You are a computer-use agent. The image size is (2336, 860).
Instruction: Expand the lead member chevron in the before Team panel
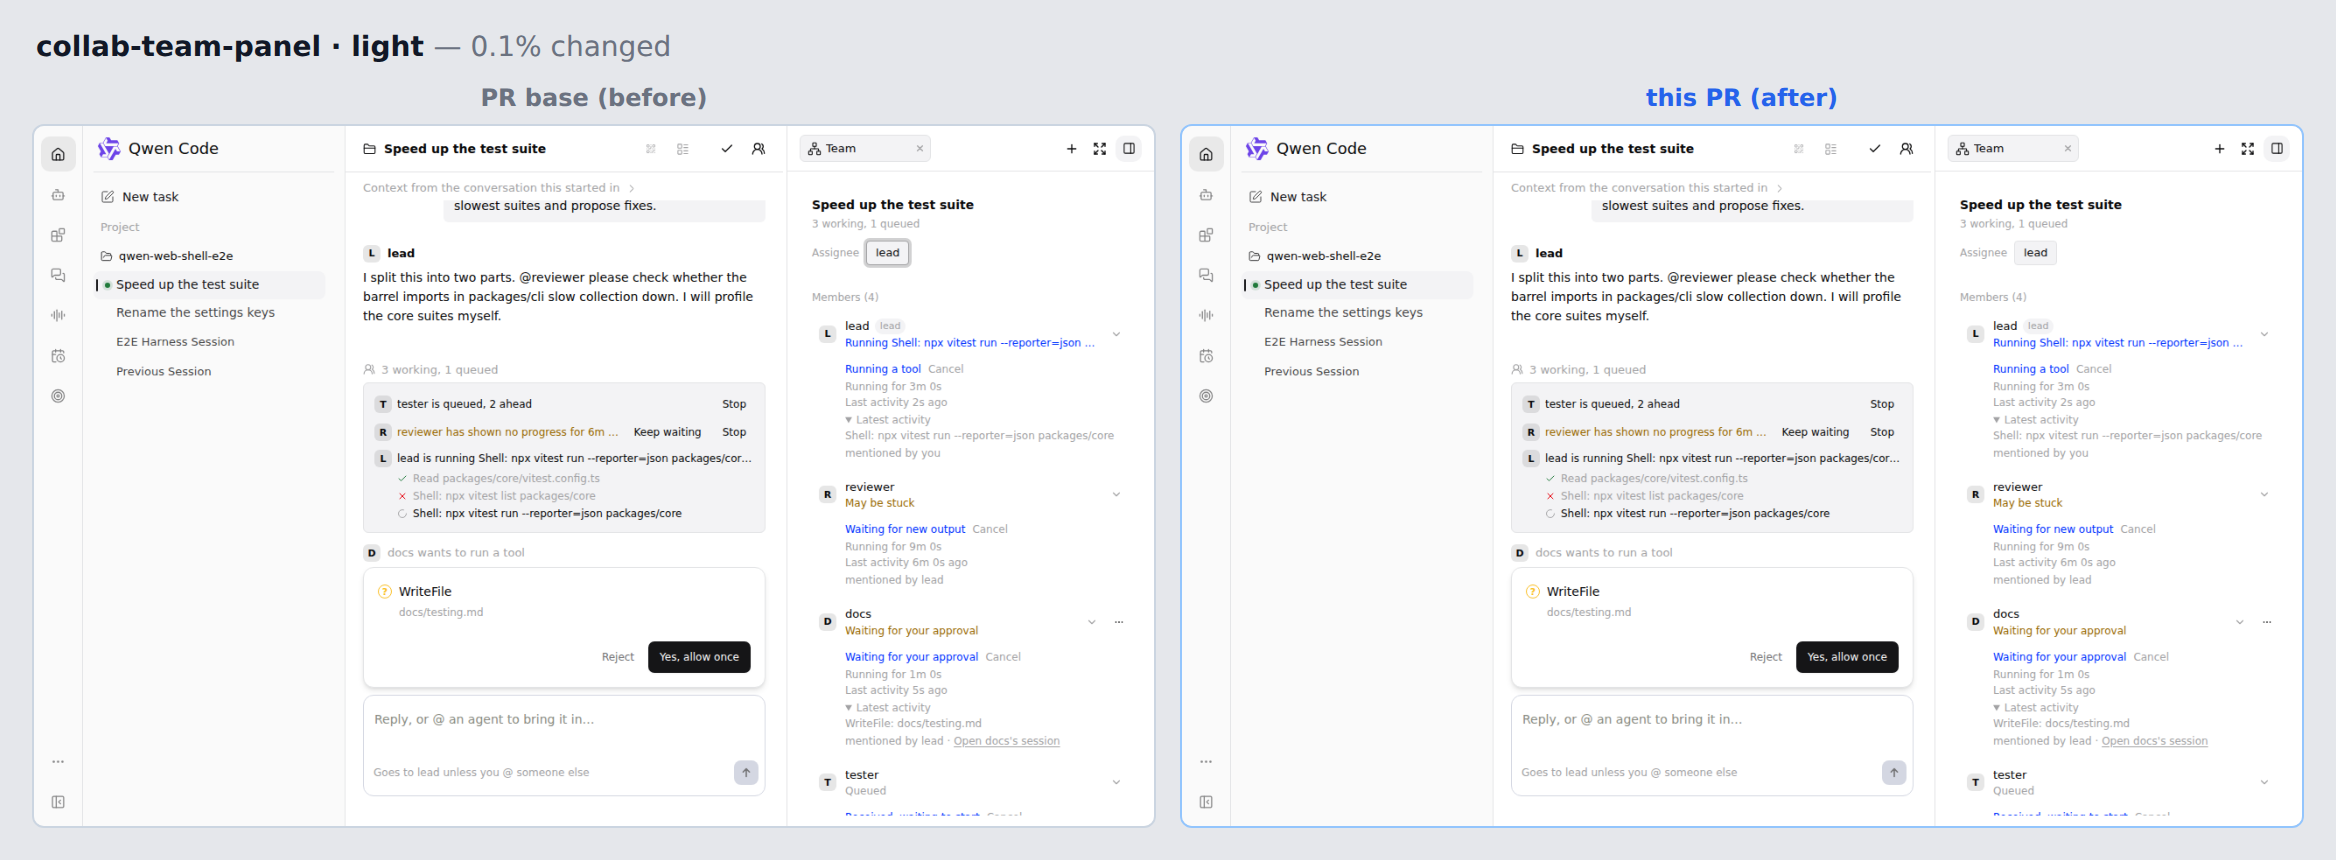(1116, 334)
